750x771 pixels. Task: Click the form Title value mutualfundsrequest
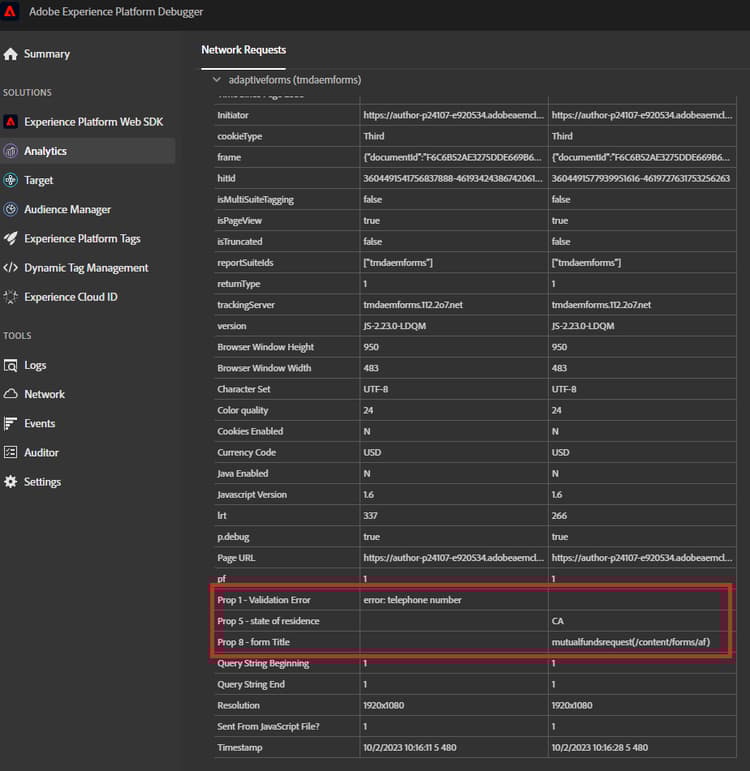[x=630, y=642]
